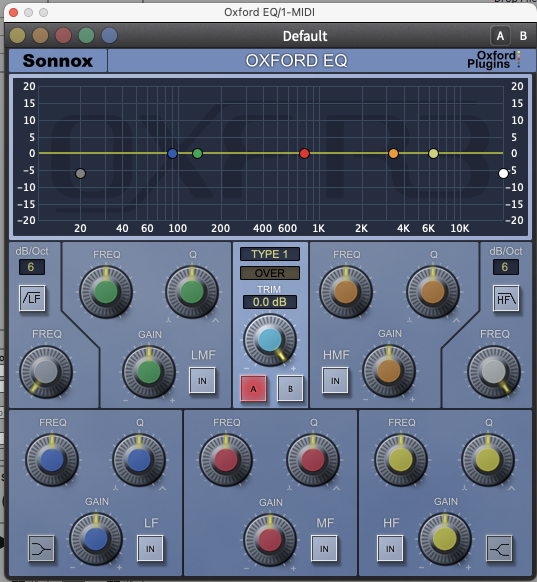
Task: Click the window title Oxford EQ/1-MIDI
Action: point(269,12)
